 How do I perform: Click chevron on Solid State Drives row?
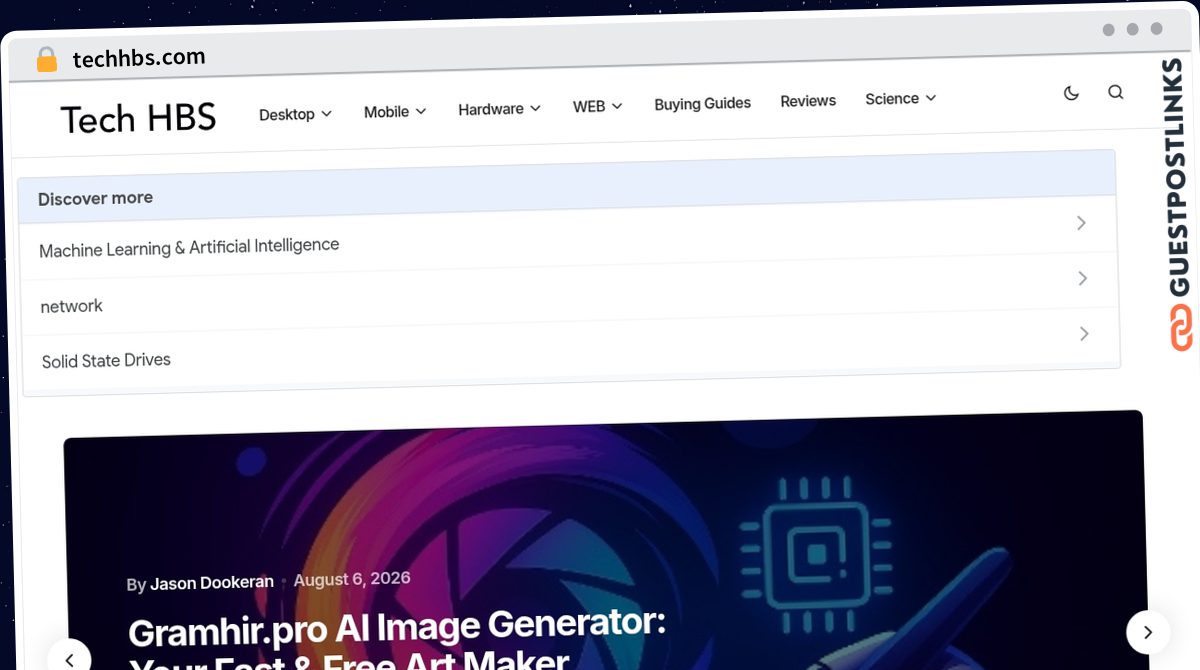pos(1084,333)
